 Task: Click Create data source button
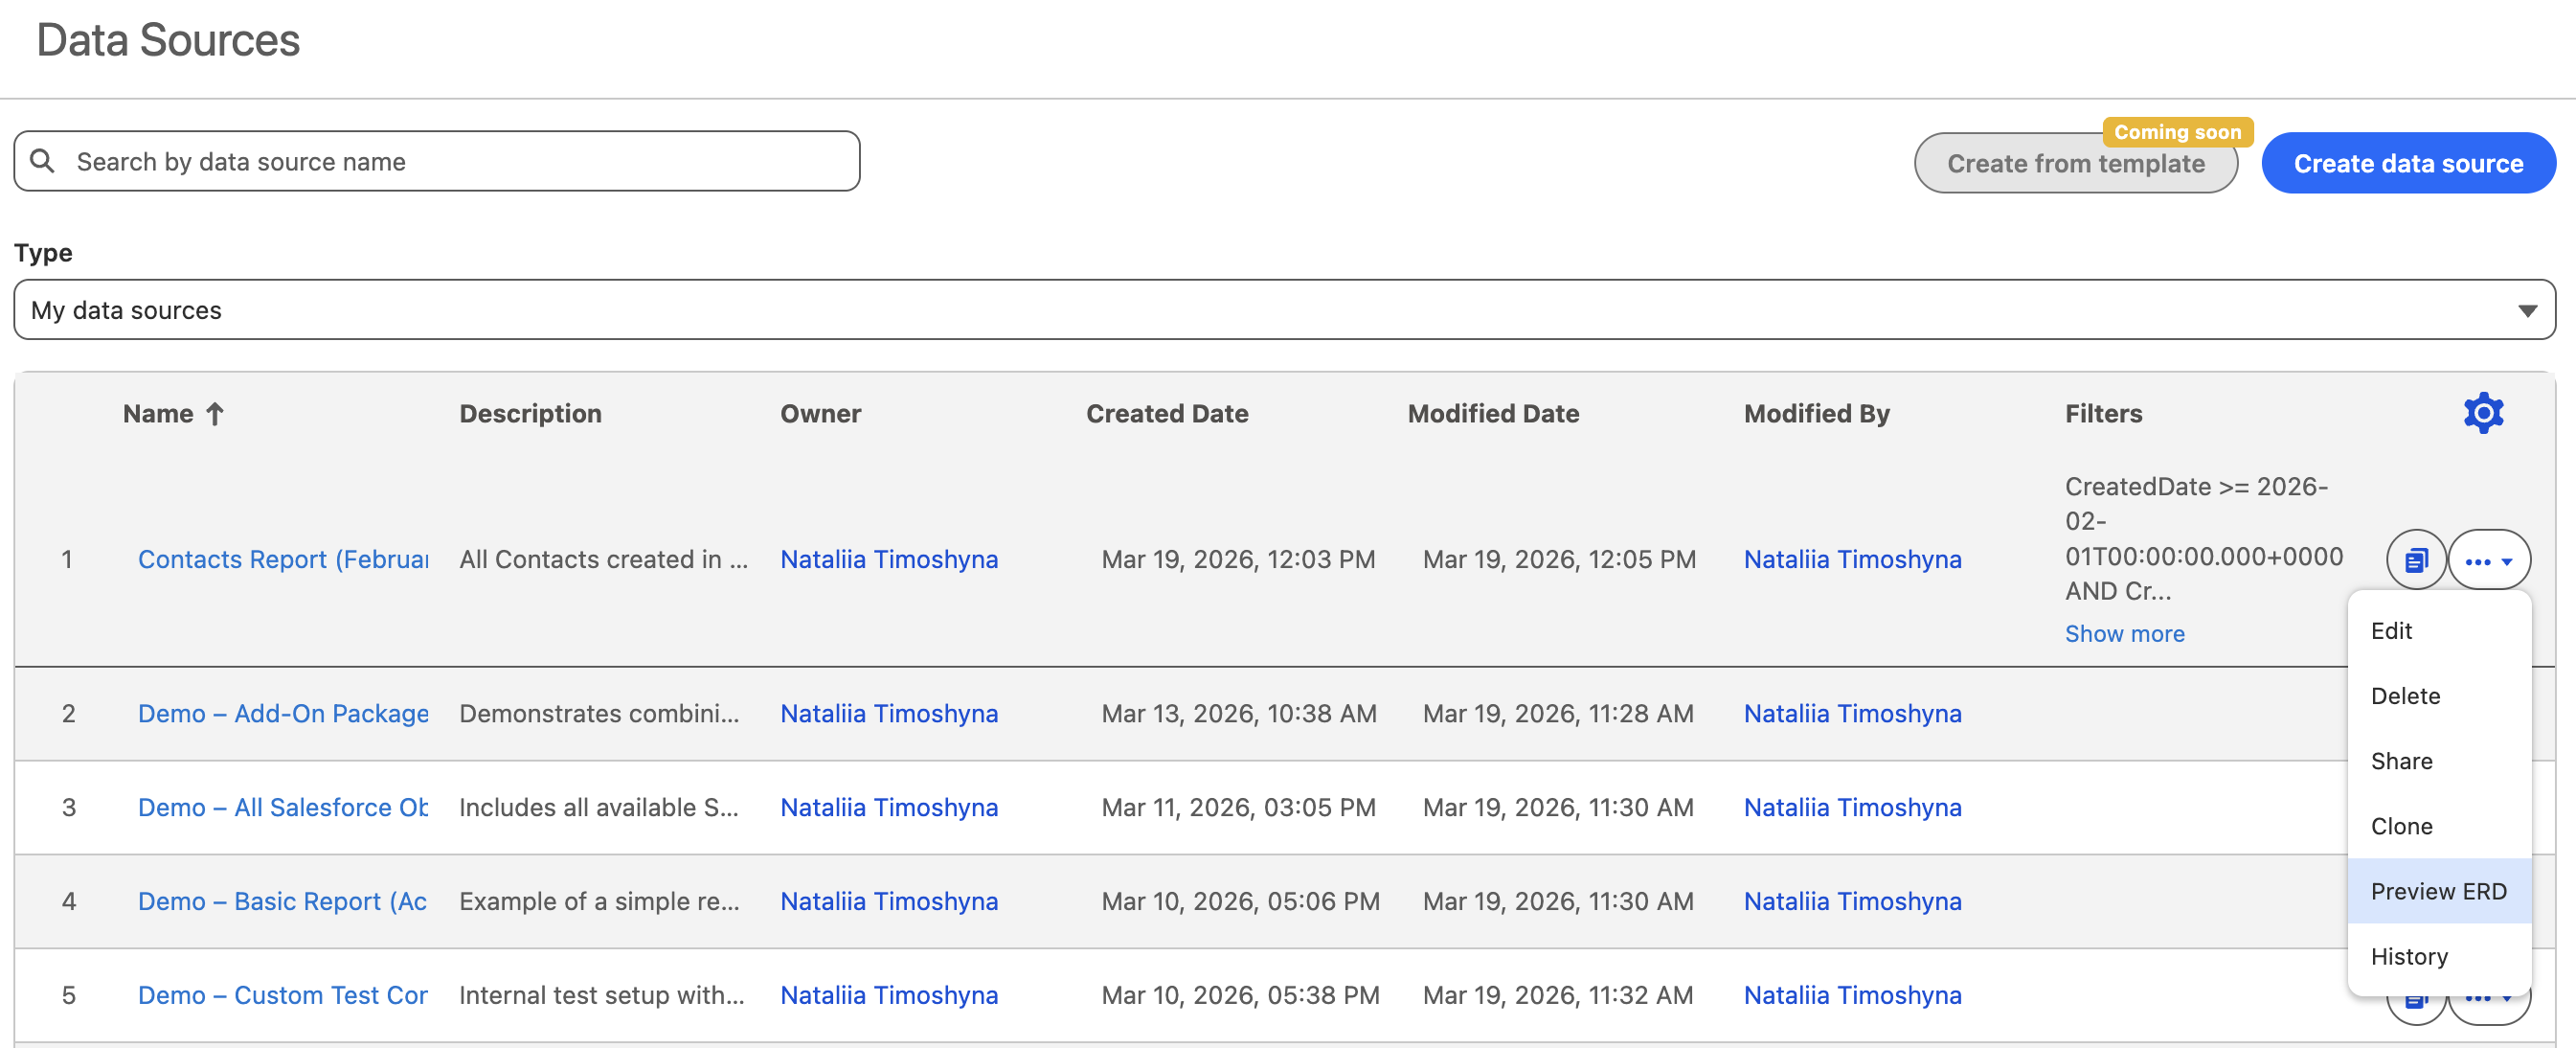pos(2407,163)
